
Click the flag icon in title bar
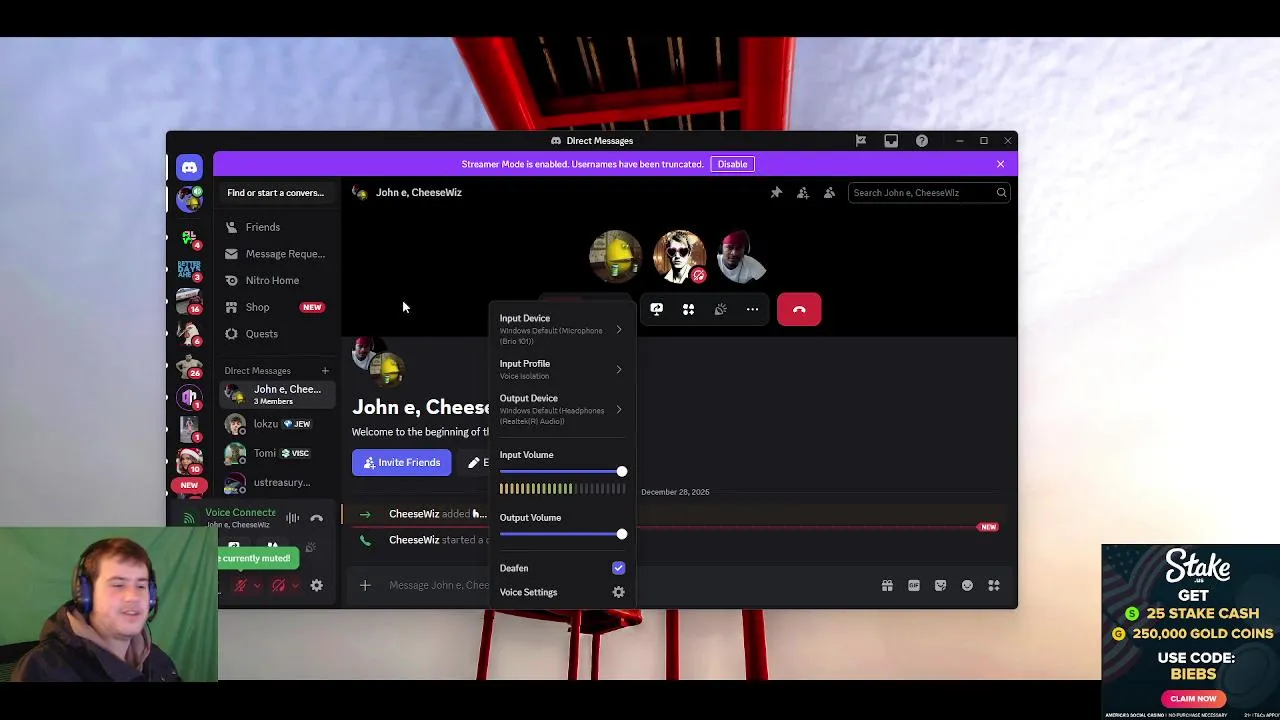tap(860, 141)
